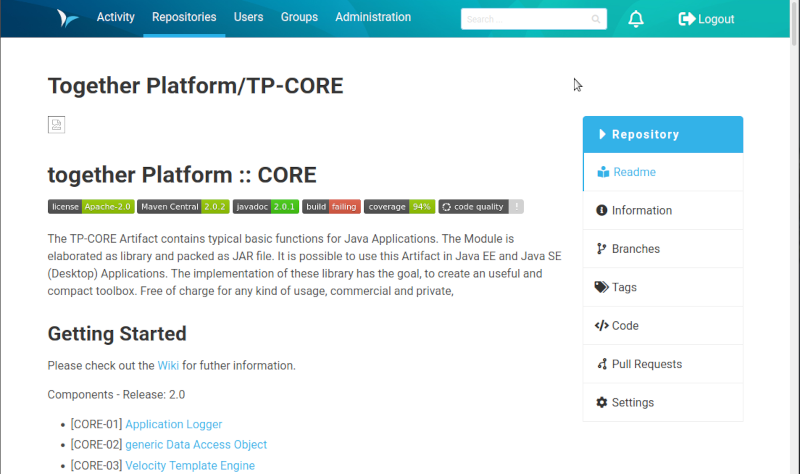Go to the Information sidebar entry
The width and height of the screenshot is (800, 474).
tap(663, 210)
